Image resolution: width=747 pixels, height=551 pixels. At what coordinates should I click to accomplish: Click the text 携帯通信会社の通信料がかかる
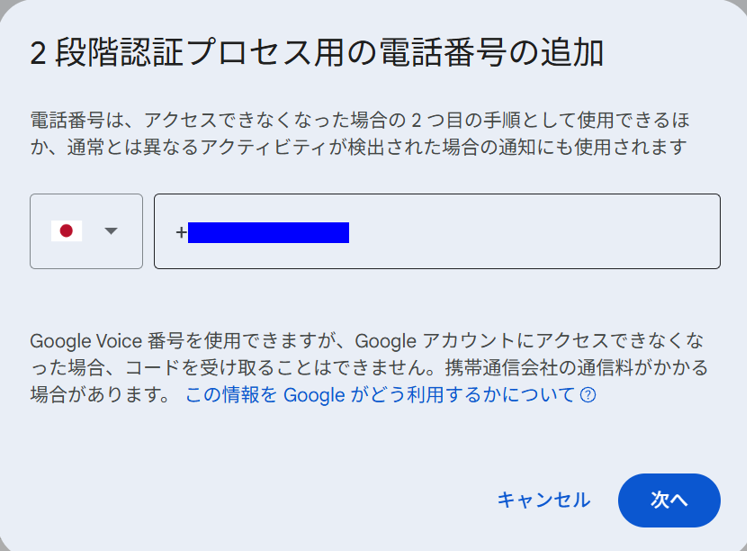(576, 368)
